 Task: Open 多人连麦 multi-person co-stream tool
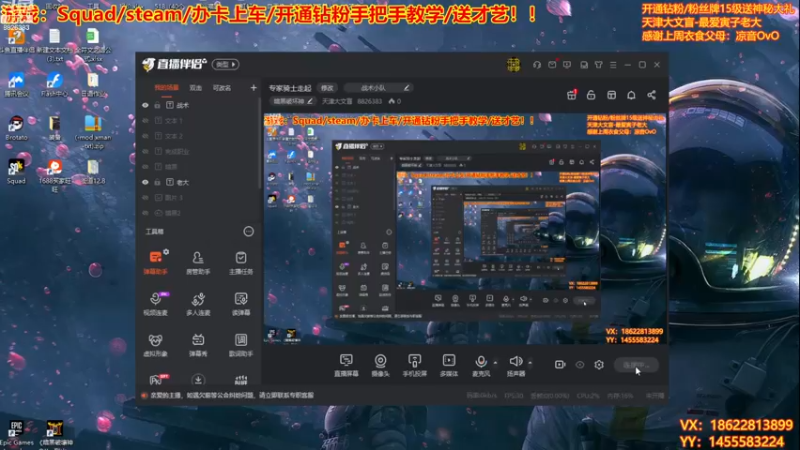198,303
